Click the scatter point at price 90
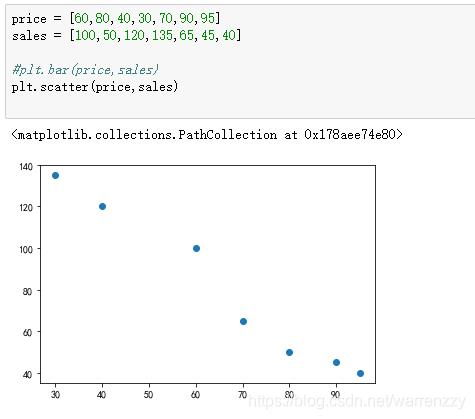Image resolution: width=475 pixels, height=419 pixels. pos(336,362)
